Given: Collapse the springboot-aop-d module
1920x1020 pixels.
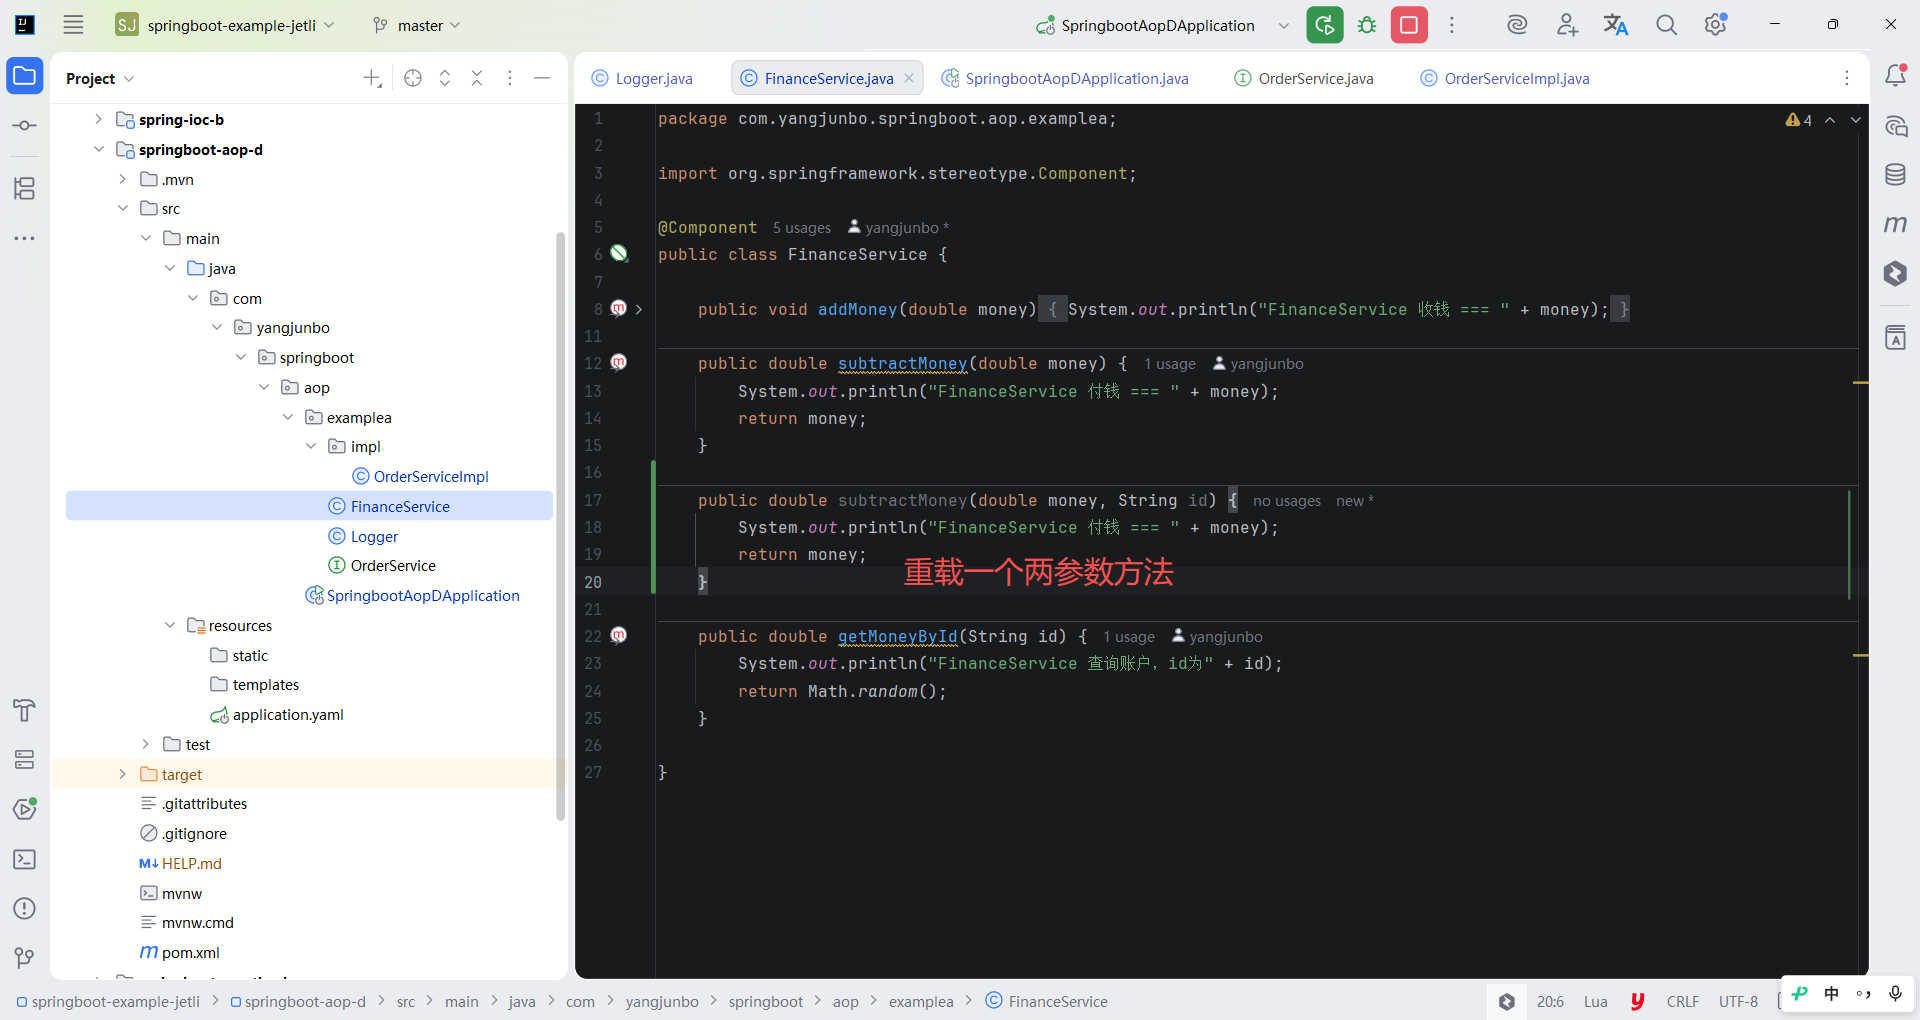Looking at the screenshot, I should pyautogui.click(x=98, y=149).
